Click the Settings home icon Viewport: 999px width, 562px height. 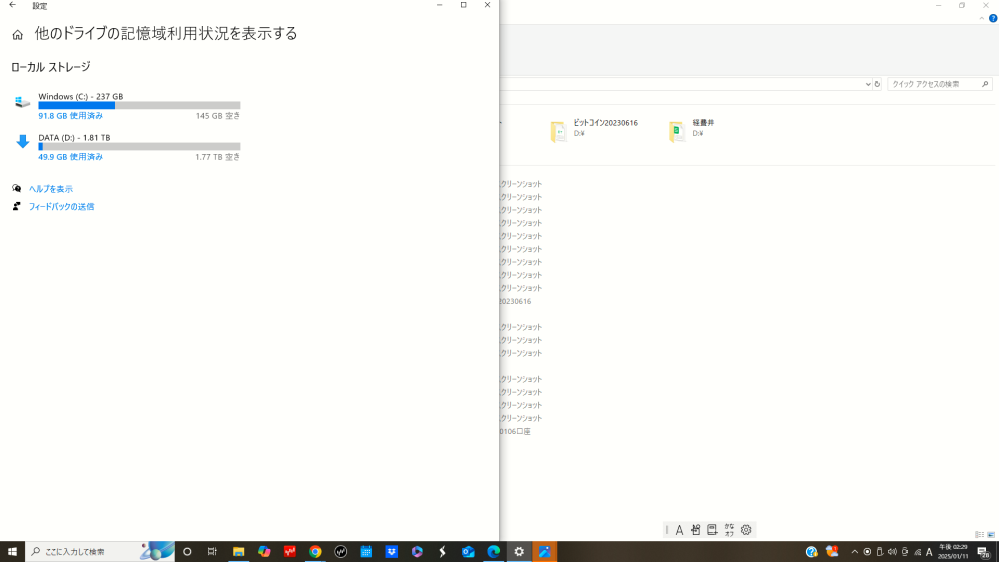[17, 35]
